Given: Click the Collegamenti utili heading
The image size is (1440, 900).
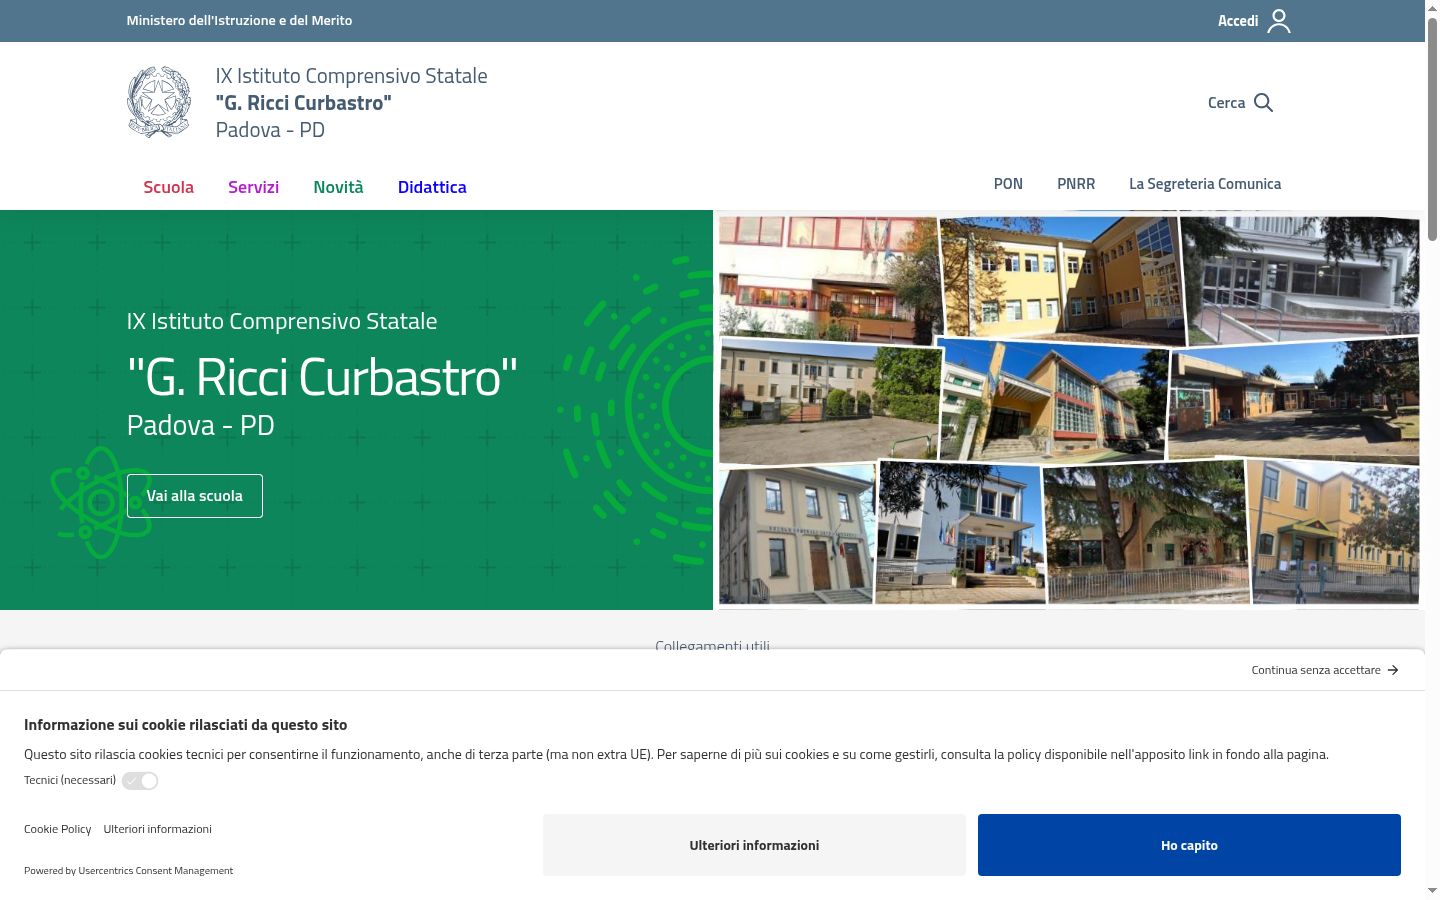Looking at the screenshot, I should (712, 645).
